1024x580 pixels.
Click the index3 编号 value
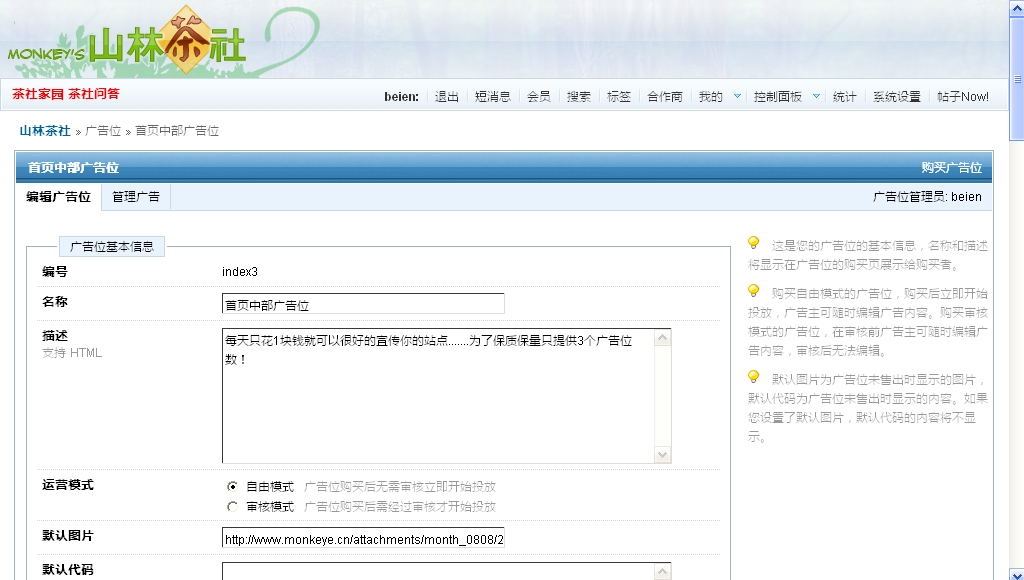click(x=240, y=272)
